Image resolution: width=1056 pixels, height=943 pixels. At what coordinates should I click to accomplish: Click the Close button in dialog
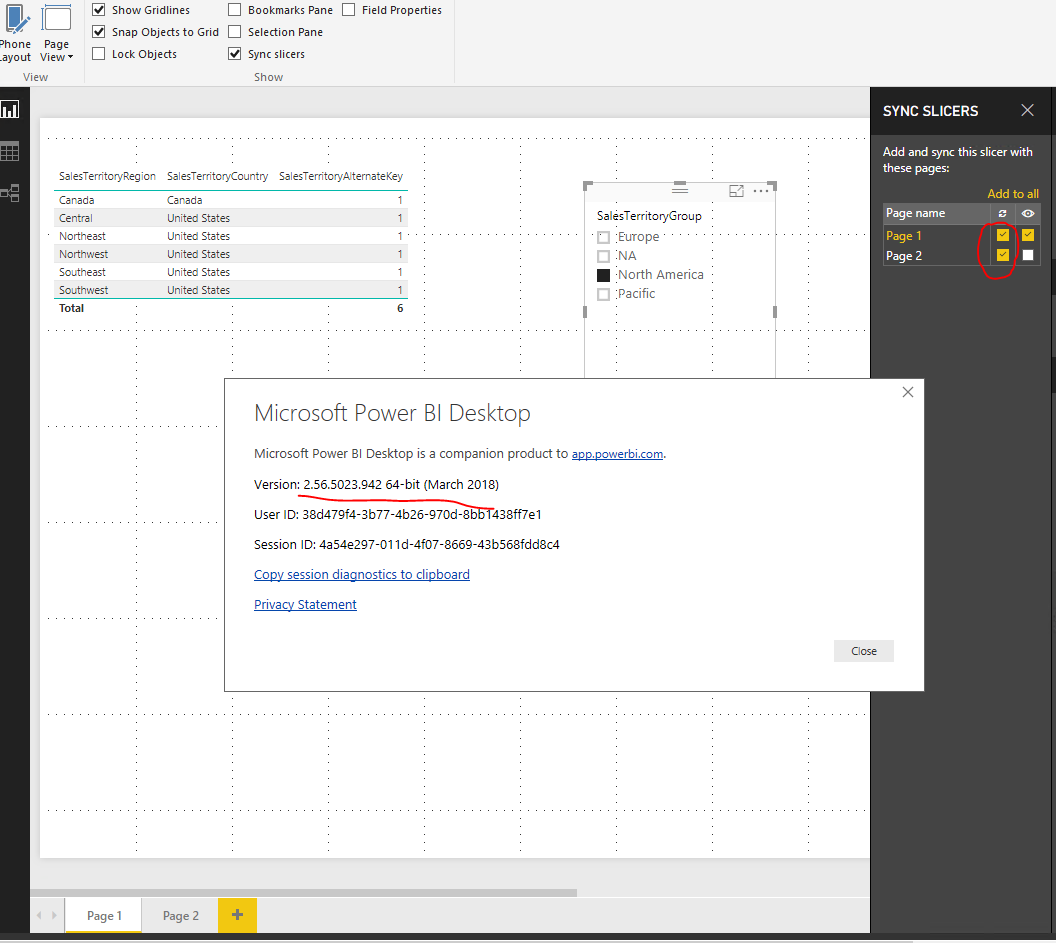click(x=863, y=651)
